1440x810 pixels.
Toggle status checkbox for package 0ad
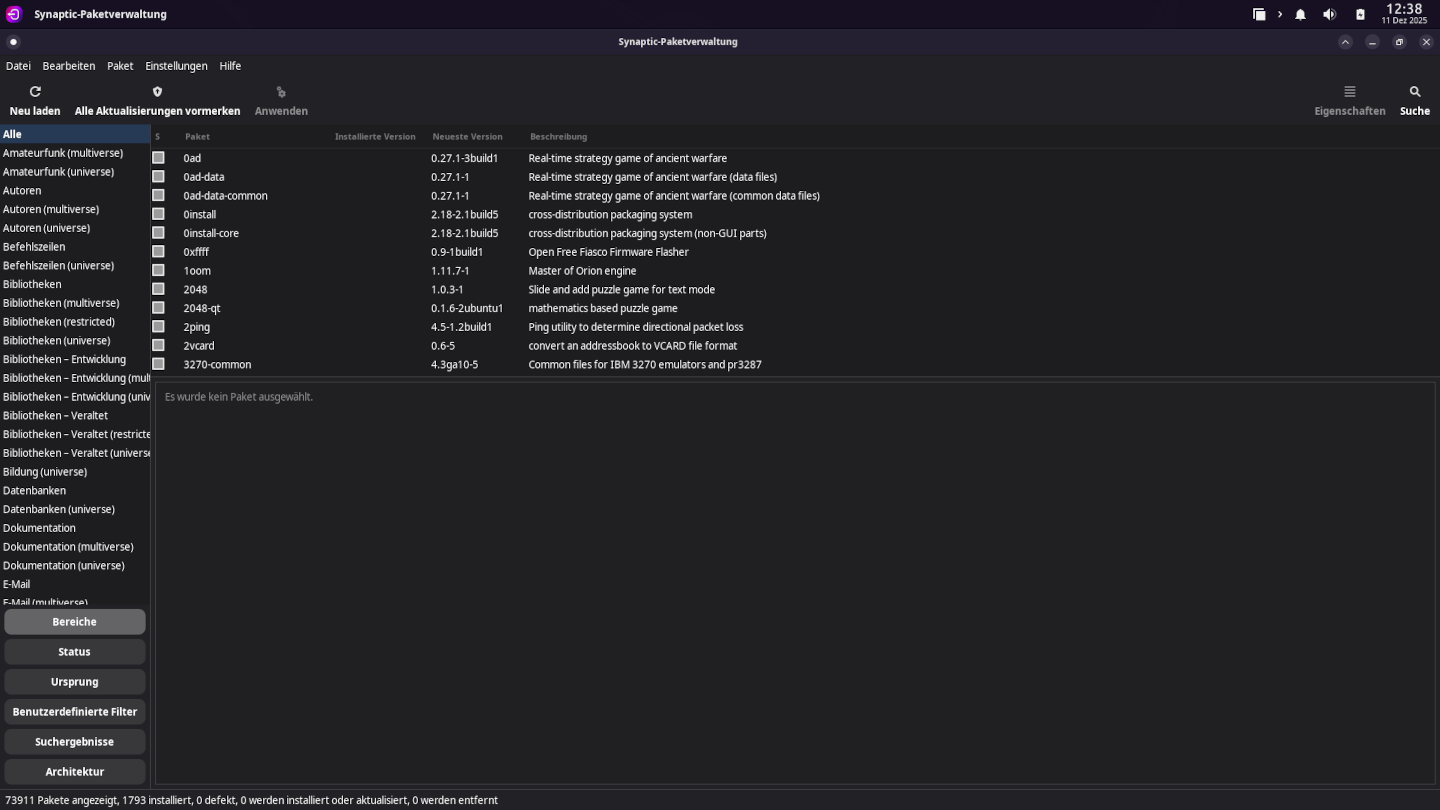click(158, 158)
